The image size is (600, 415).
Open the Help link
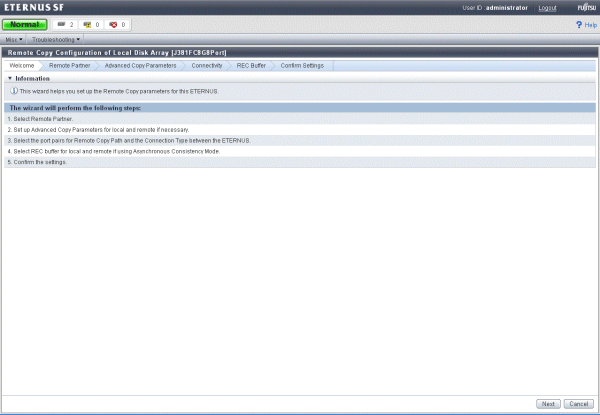(590, 25)
